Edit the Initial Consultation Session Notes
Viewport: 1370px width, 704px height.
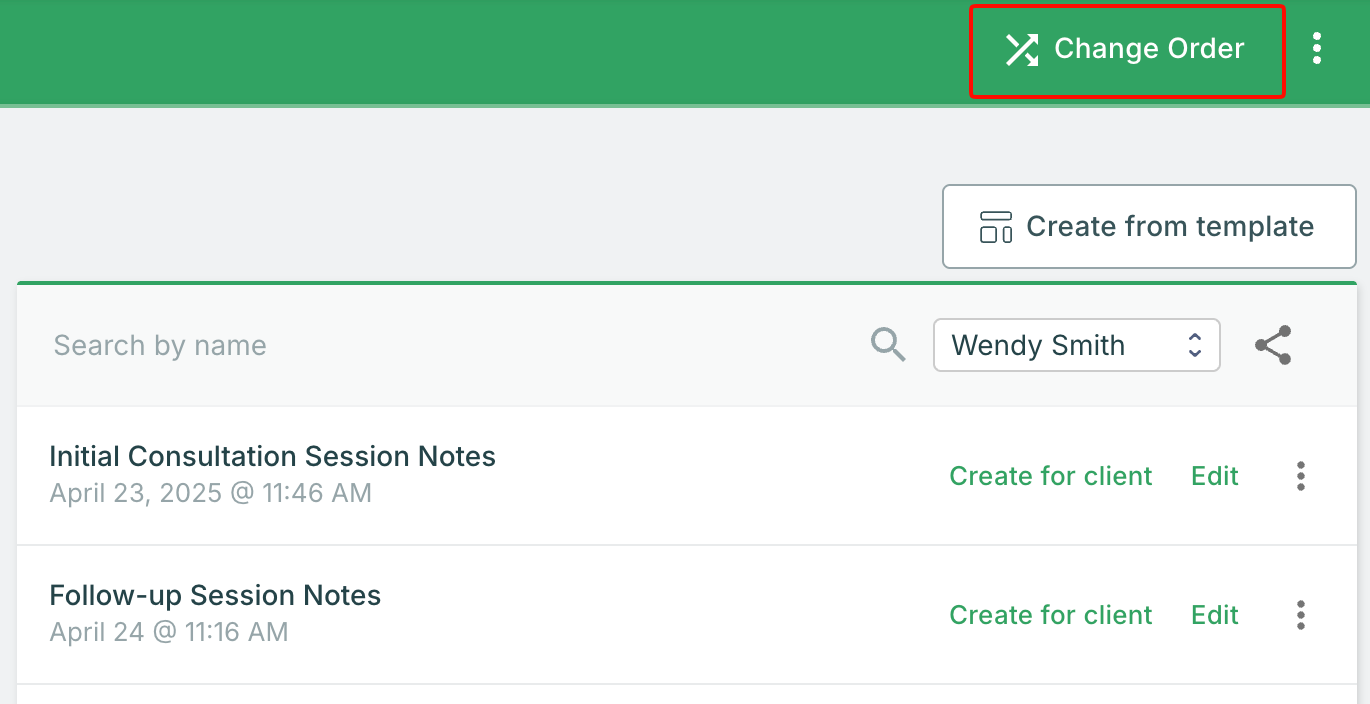point(1214,476)
